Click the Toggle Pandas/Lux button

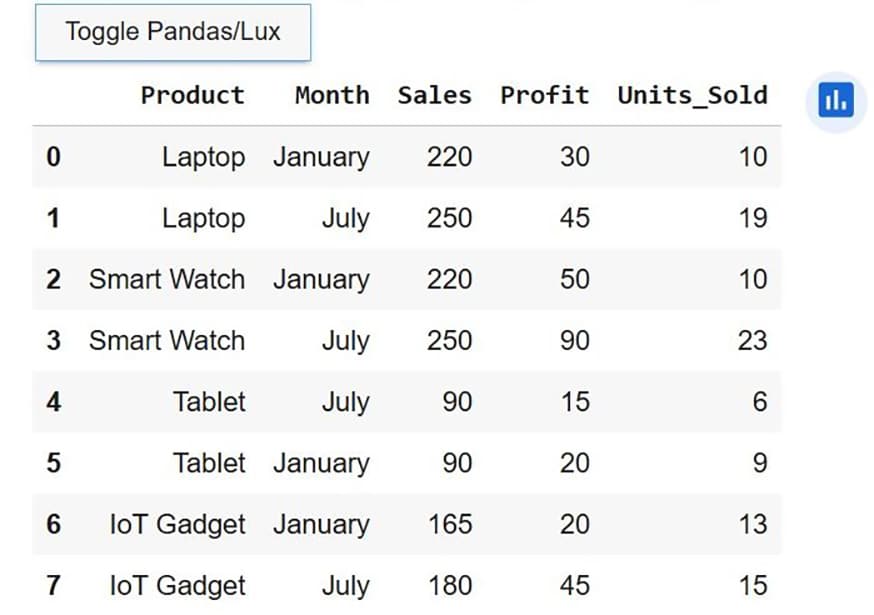[x=173, y=32]
